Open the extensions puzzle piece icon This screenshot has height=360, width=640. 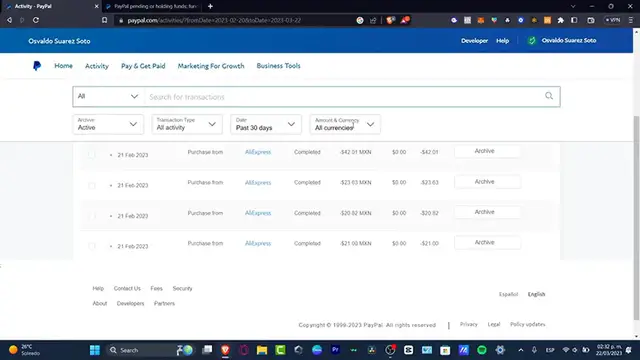click(x=560, y=20)
